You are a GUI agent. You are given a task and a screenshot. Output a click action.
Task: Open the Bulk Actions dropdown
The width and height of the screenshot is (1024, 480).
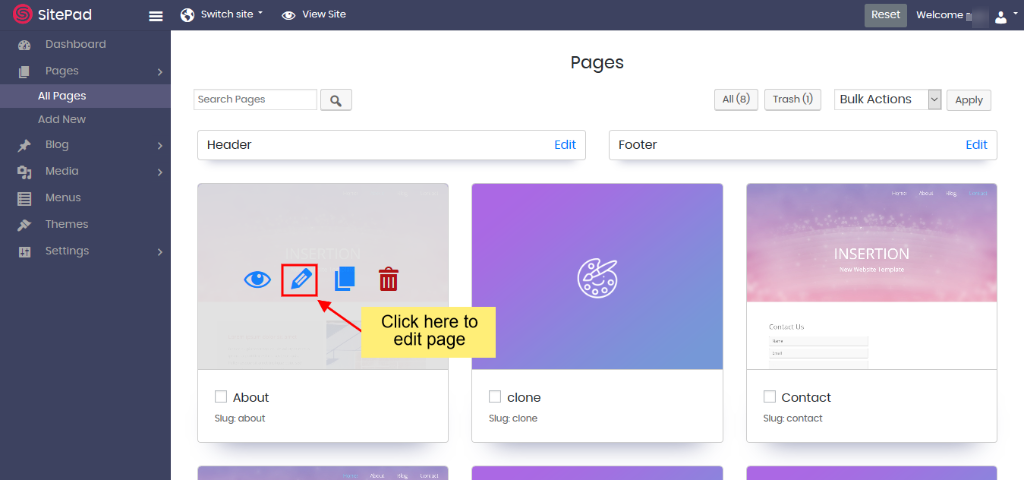(x=887, y=99)
